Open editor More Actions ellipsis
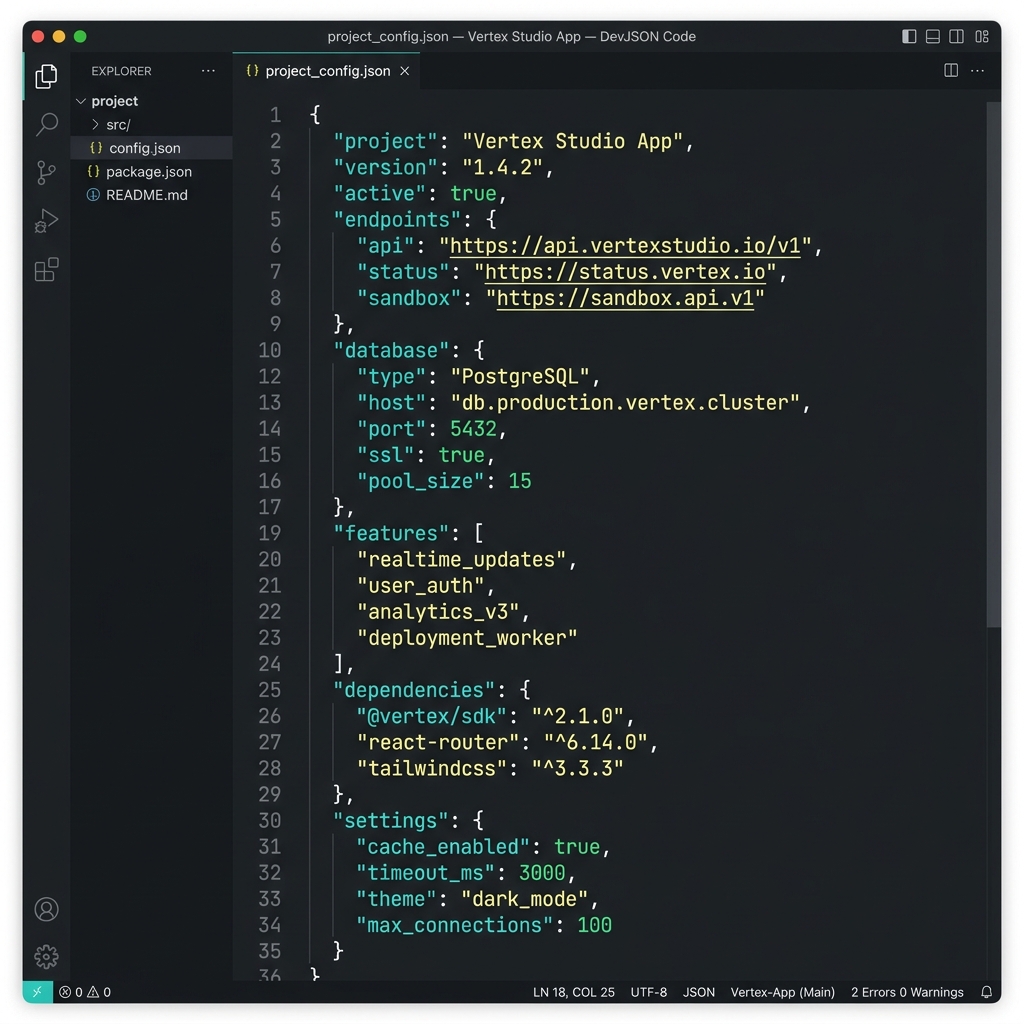This screenshot has width=1024, height=1024. (x=977, y=71)
